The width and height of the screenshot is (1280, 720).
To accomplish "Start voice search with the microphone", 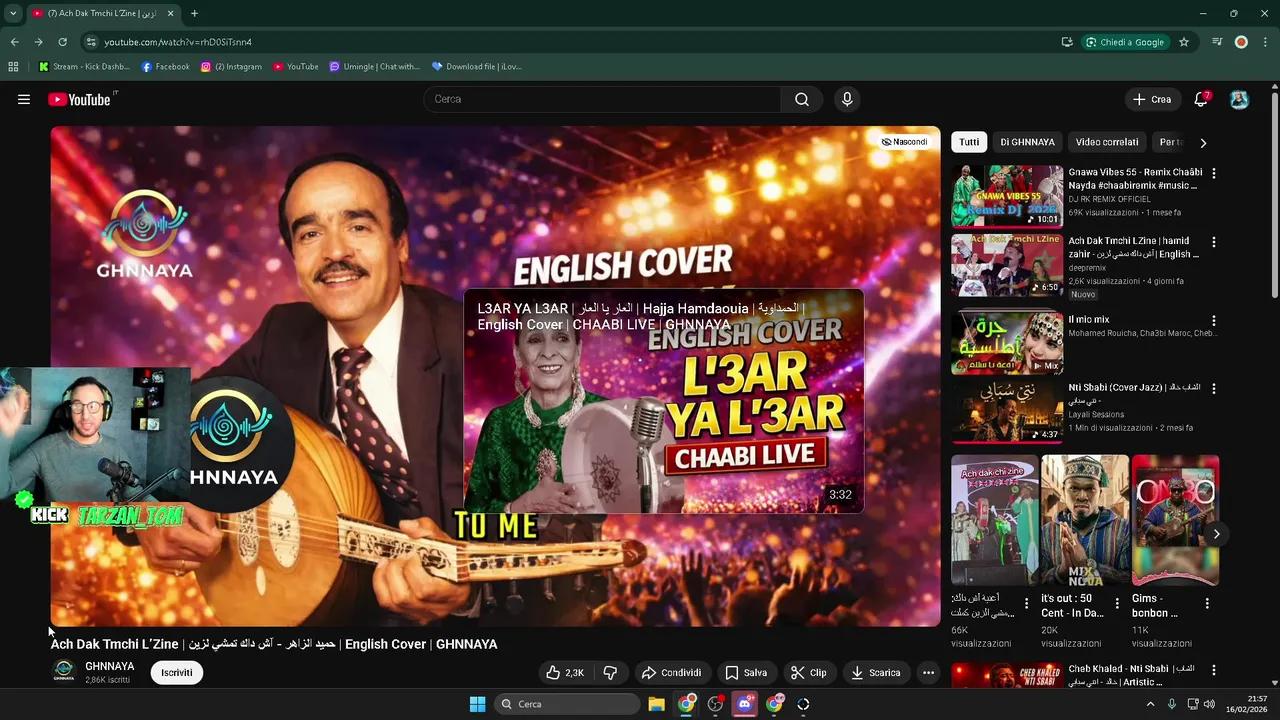I will pyautogui.click(x=847, y=99).
